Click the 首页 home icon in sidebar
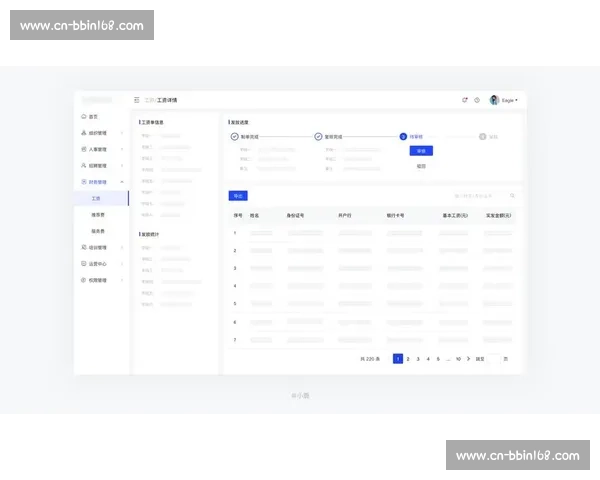Screen dimensions: 600x480 click(x=83, y=117)
